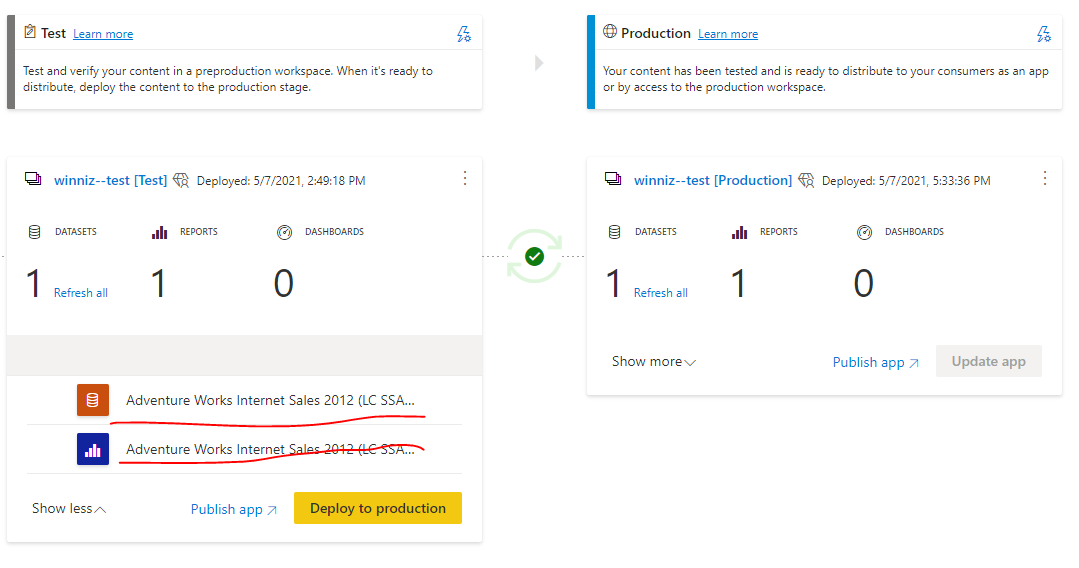Click the Production stage globe icon

coord(610,32)
